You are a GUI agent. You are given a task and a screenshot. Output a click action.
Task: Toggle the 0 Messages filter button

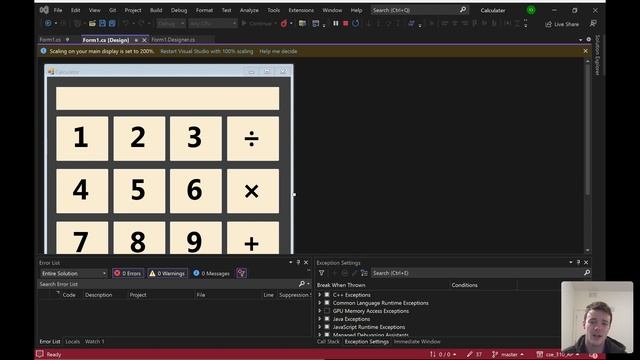(211, 273)
